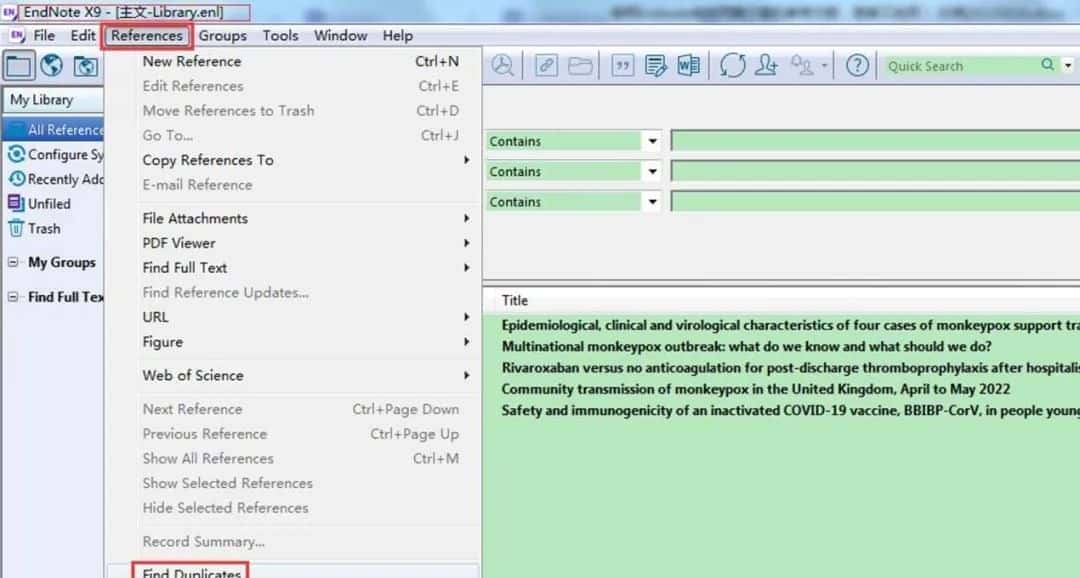Switch to Online Search Mode globe icon
This screenshot has height=578, width=1080.
(52, 66)
